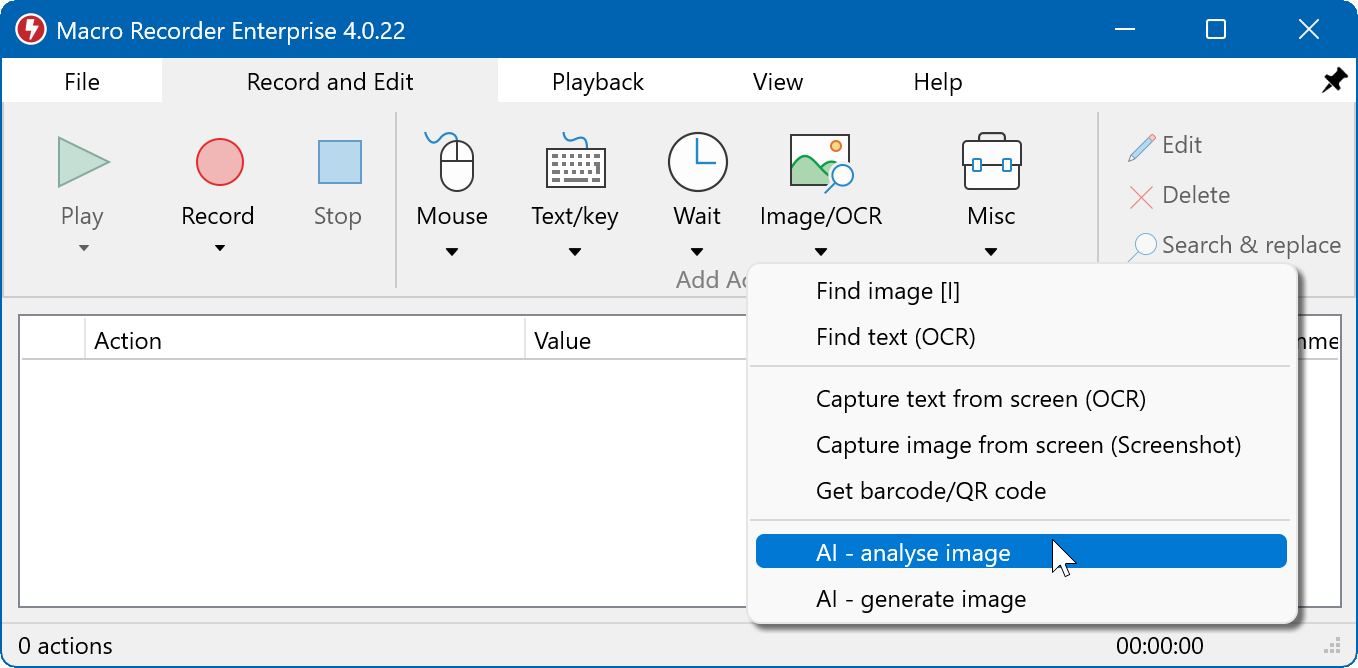Select the Text/key keyboard icon
The width and height of the screenshot is (1358, 668).
pyautogui.click(x=575, y=164)
